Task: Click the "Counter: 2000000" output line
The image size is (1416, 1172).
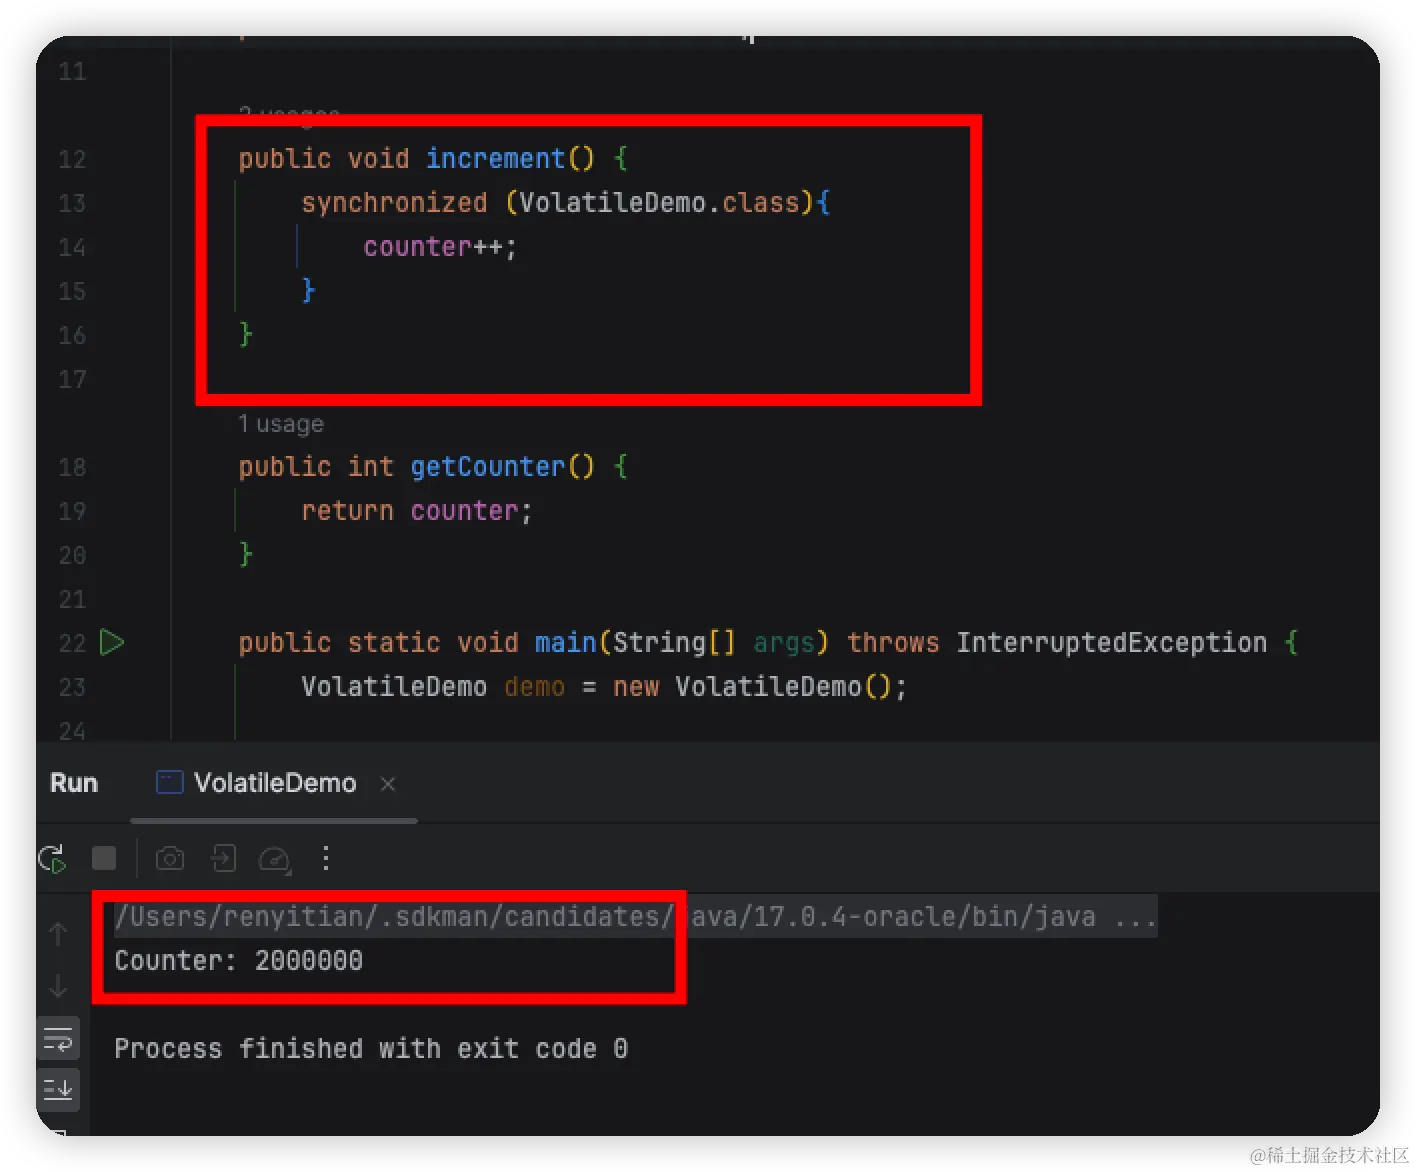Action: pyautogui.click(x=239, y=961)
